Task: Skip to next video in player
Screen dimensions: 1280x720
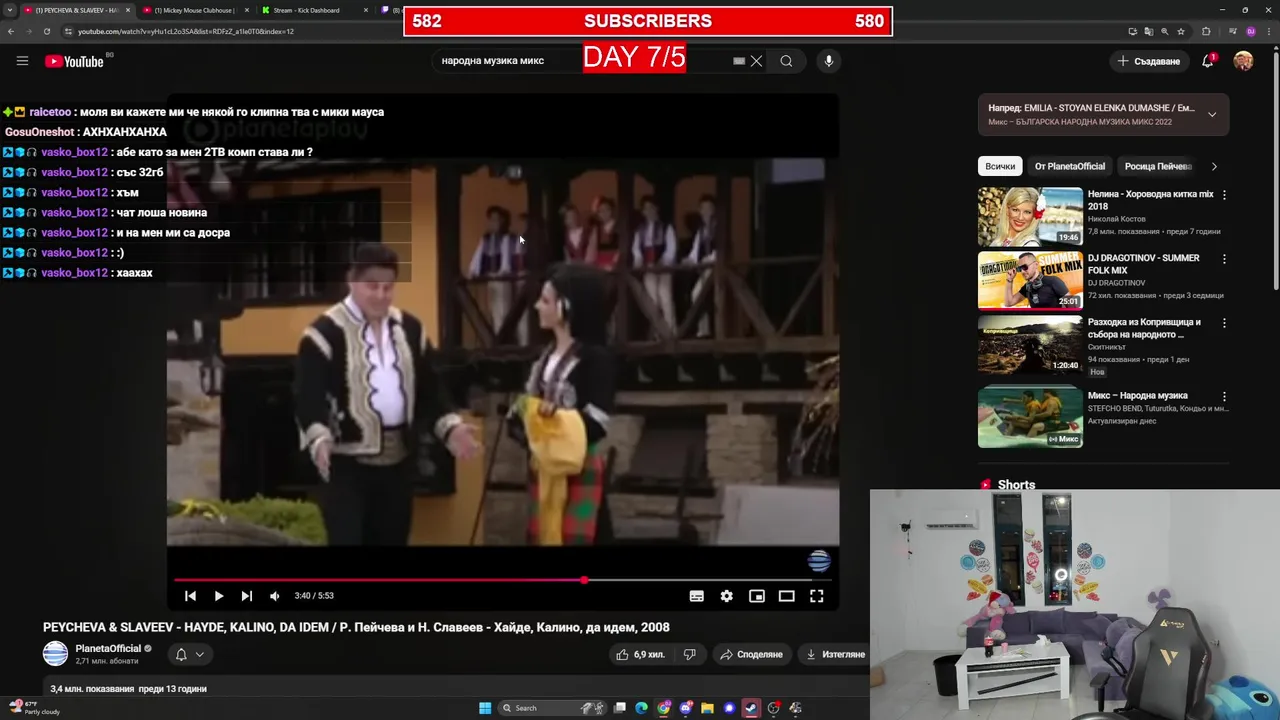Action: pos(246,596)
